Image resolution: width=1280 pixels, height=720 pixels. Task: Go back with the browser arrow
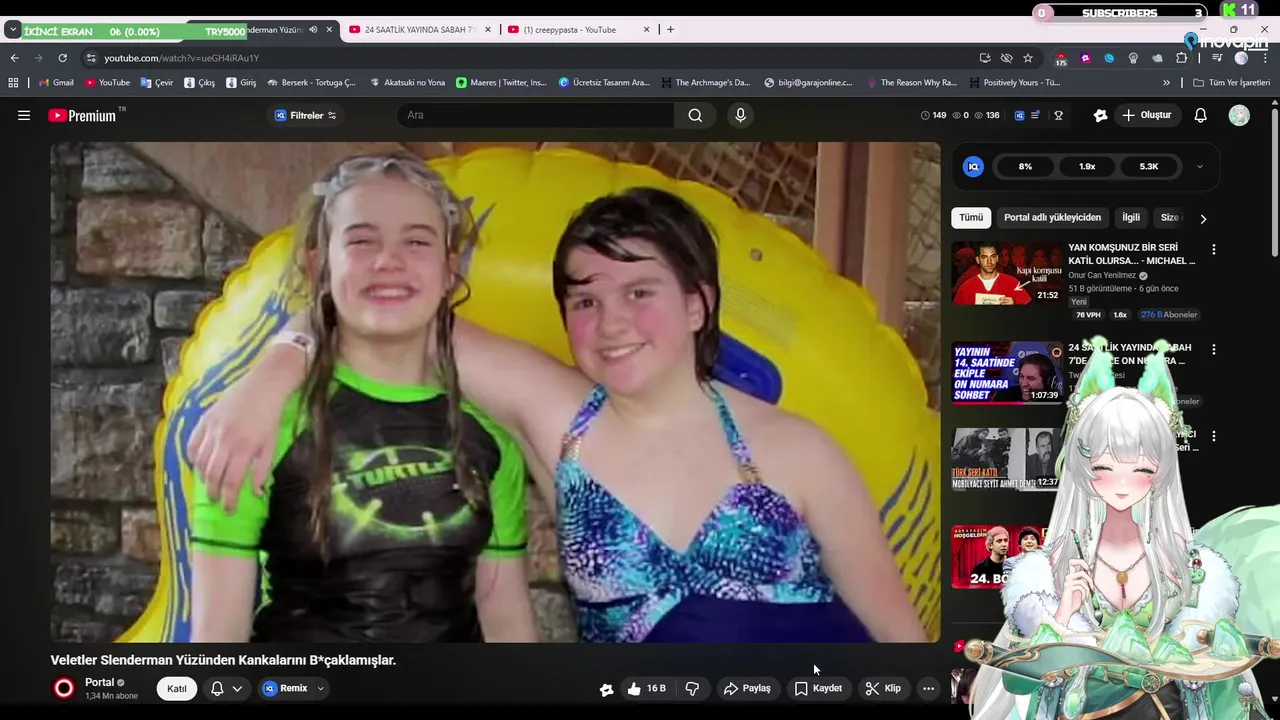click(14, 58)
